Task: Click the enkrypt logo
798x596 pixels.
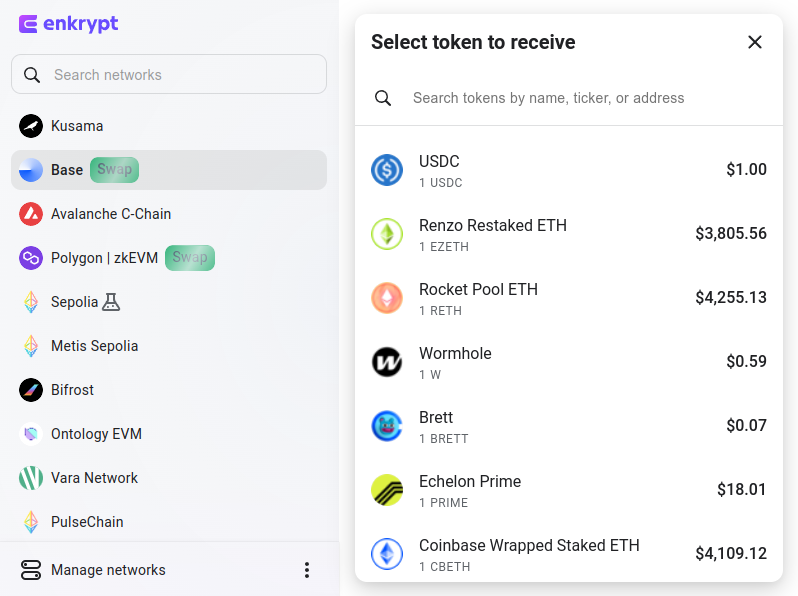Action: click(68, 24)
